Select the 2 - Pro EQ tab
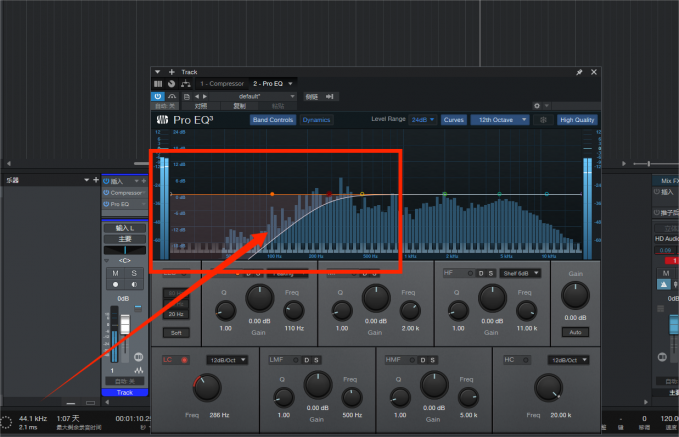Screen dimensions: 679x437 [x=268, y=84]
